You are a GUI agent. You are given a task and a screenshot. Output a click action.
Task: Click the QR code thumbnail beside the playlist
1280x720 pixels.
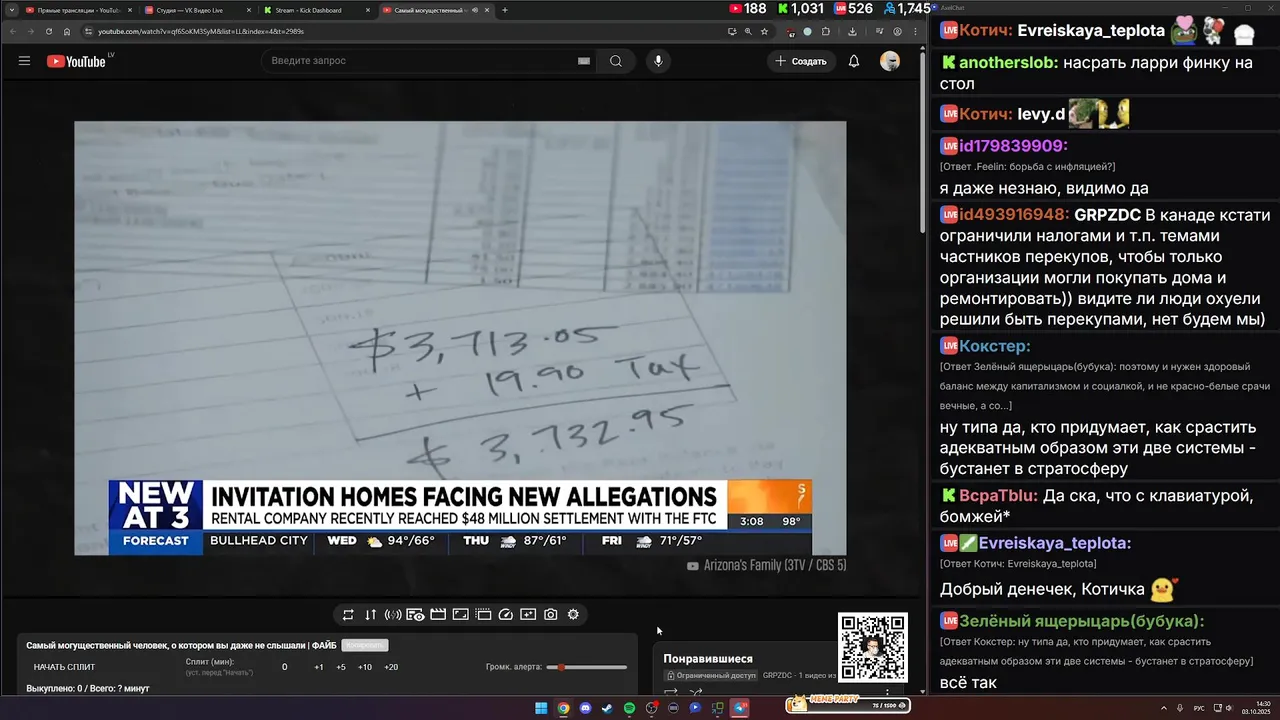pyautogui.click(x=873, y=647)
